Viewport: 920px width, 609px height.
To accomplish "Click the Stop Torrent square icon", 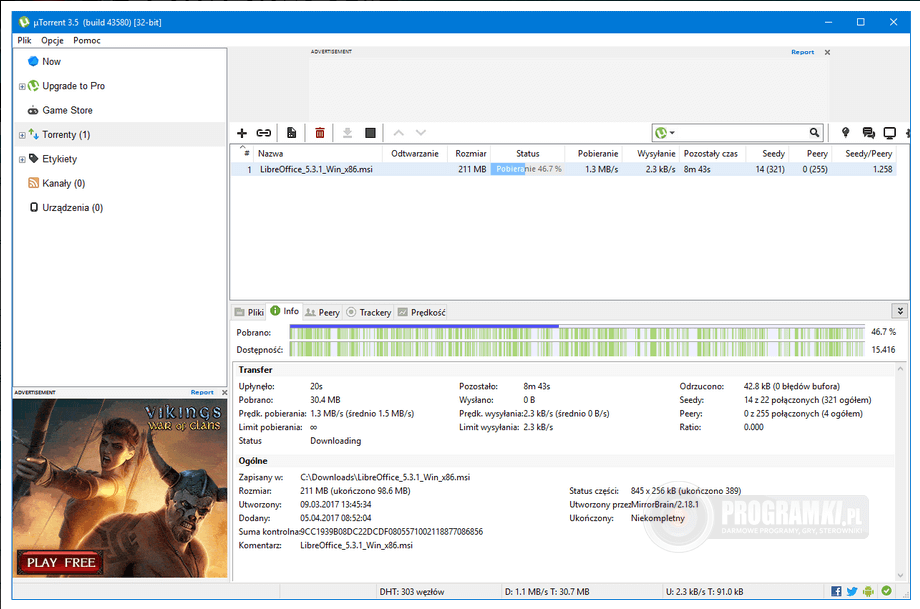I will [370, 133].
